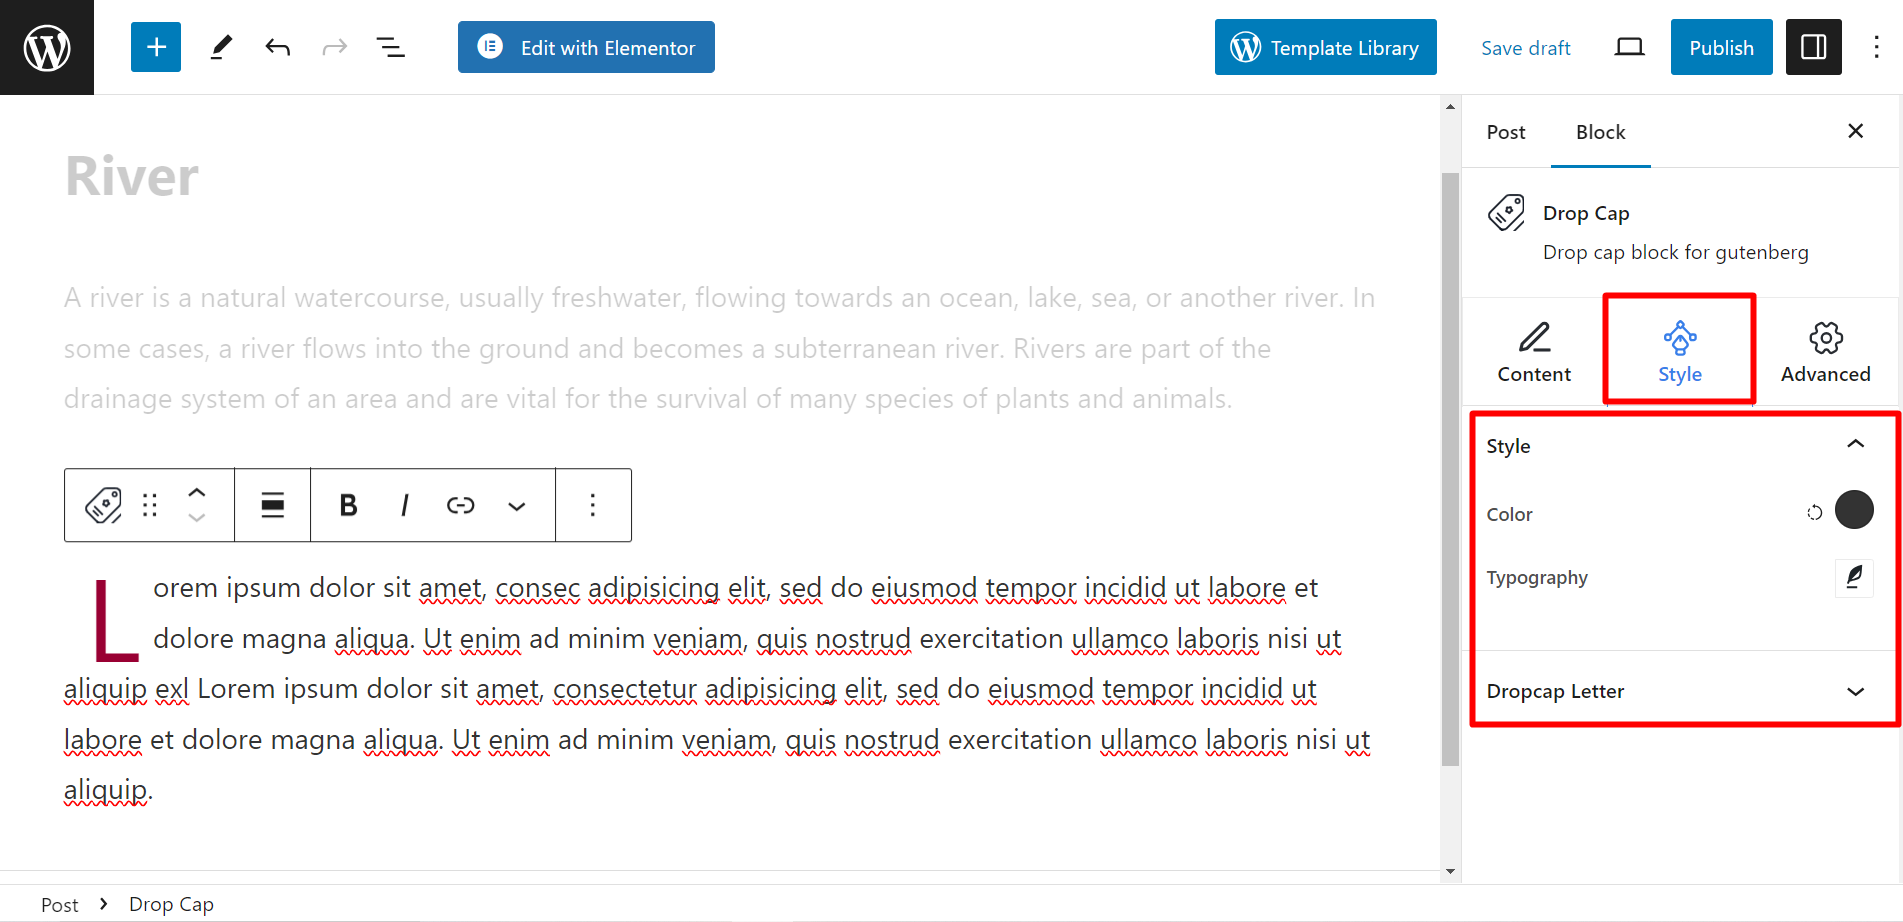This screenshot has width=1903, height=922.
Task: Switch to the Post tab
Action: pyautogui.click(x=1505, y=132)
